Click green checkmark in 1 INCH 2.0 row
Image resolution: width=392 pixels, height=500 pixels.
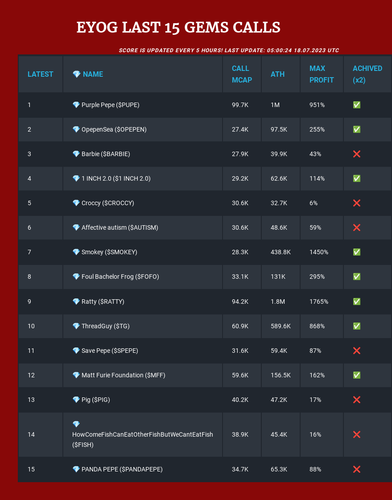(357, 178)
